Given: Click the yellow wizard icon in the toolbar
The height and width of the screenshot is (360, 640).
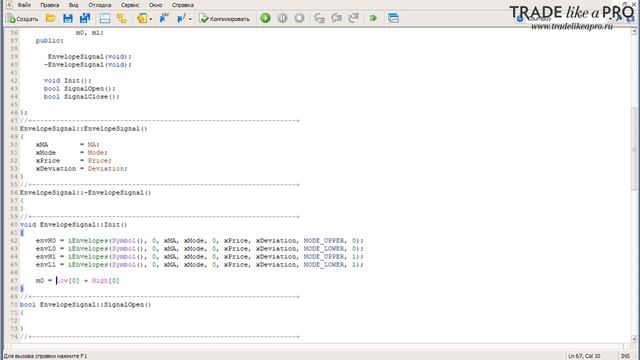Looking at the screenshot, I should point(142,18).
